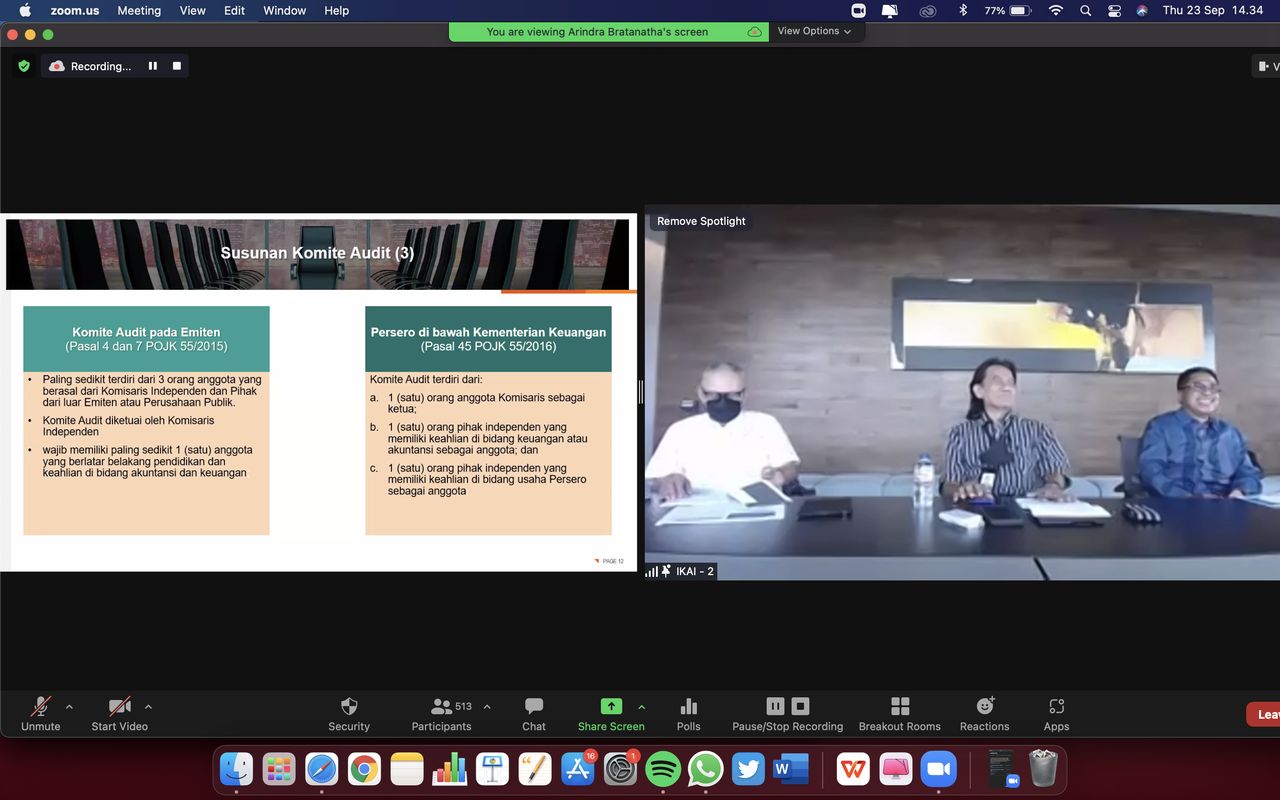The height and width of the screenshot is (800, 1280).
Task: Expand the arrow next to Participants count
Action: [x=487, y=706]
